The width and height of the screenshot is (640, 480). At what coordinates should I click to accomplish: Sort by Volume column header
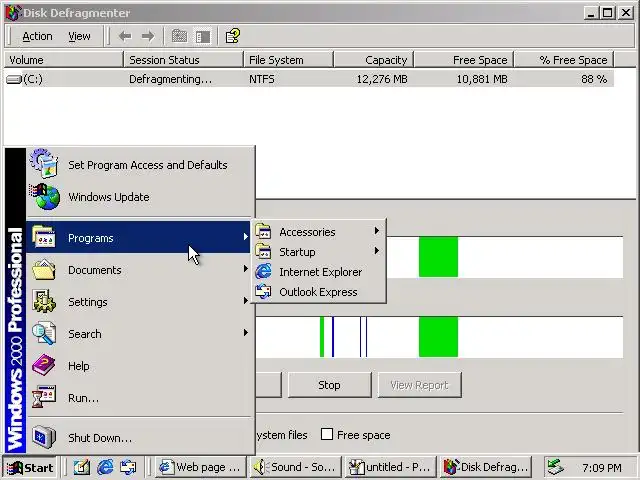(x=63, y=60)
